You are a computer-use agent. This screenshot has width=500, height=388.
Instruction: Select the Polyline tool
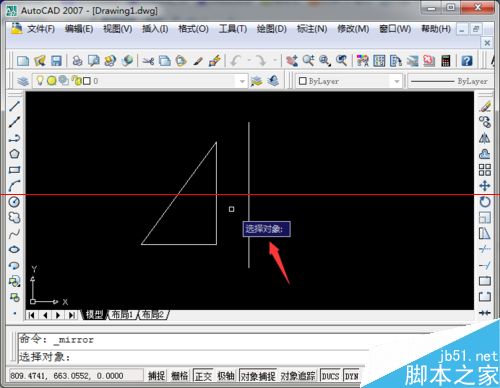(14, 138)
